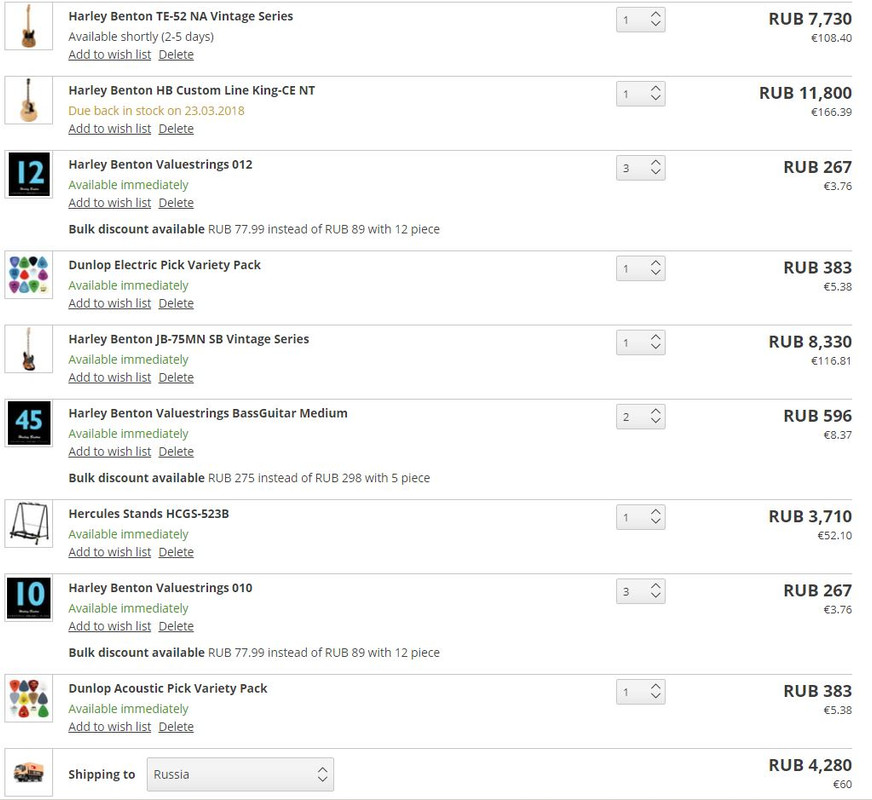Change quantity for Valuestrings BassGuitar Medium
Screen dimensions: 872x800
click(641, 416)
